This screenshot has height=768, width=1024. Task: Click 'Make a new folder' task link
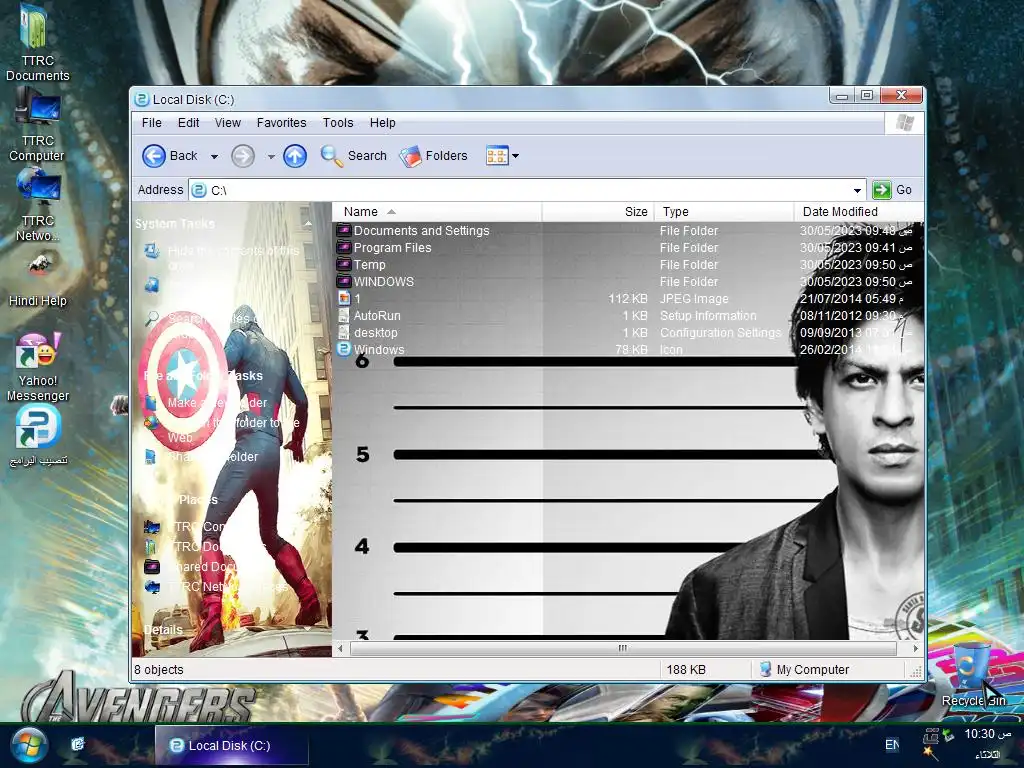(217, 403)
